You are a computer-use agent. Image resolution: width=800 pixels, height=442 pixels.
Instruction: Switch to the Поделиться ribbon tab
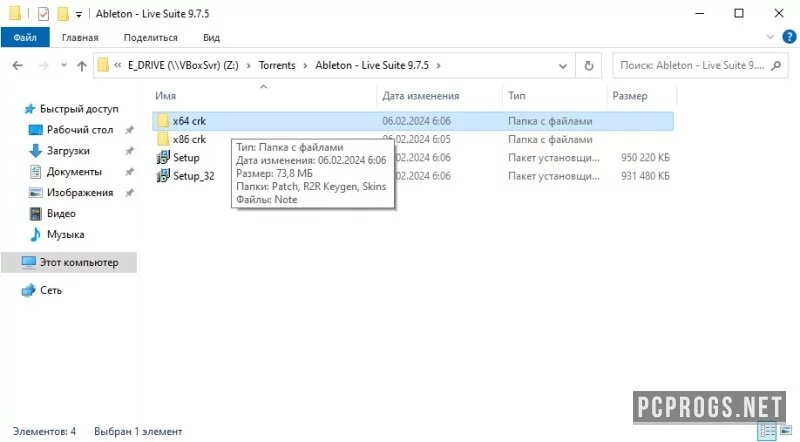point(151,37)
